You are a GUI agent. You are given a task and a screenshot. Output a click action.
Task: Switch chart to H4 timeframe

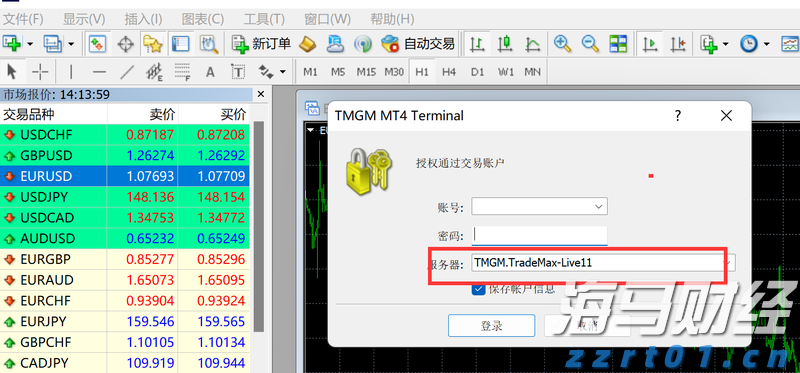[449, 72]
